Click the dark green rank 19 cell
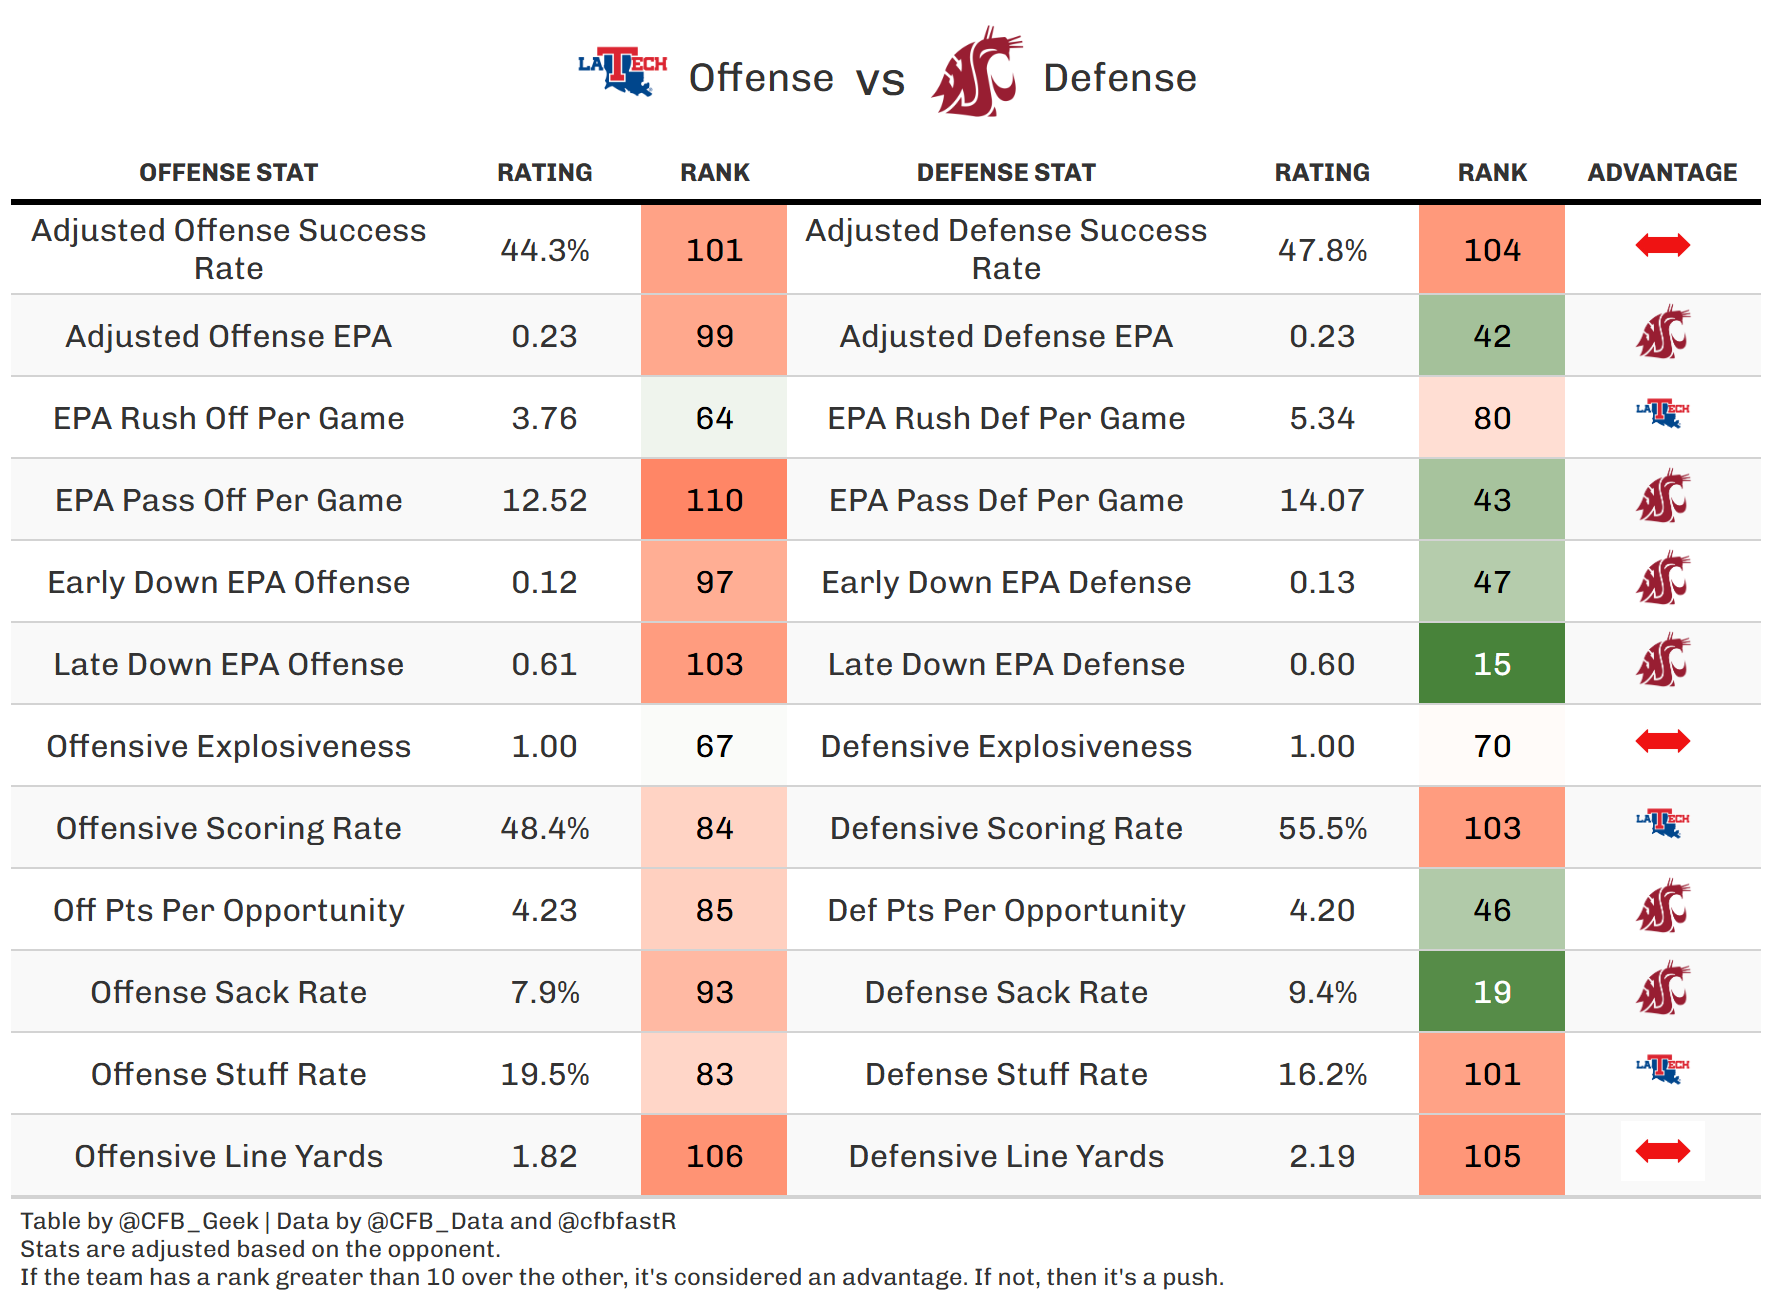Viewport: 1770px width, 1312px height. tap(1491, 992)
